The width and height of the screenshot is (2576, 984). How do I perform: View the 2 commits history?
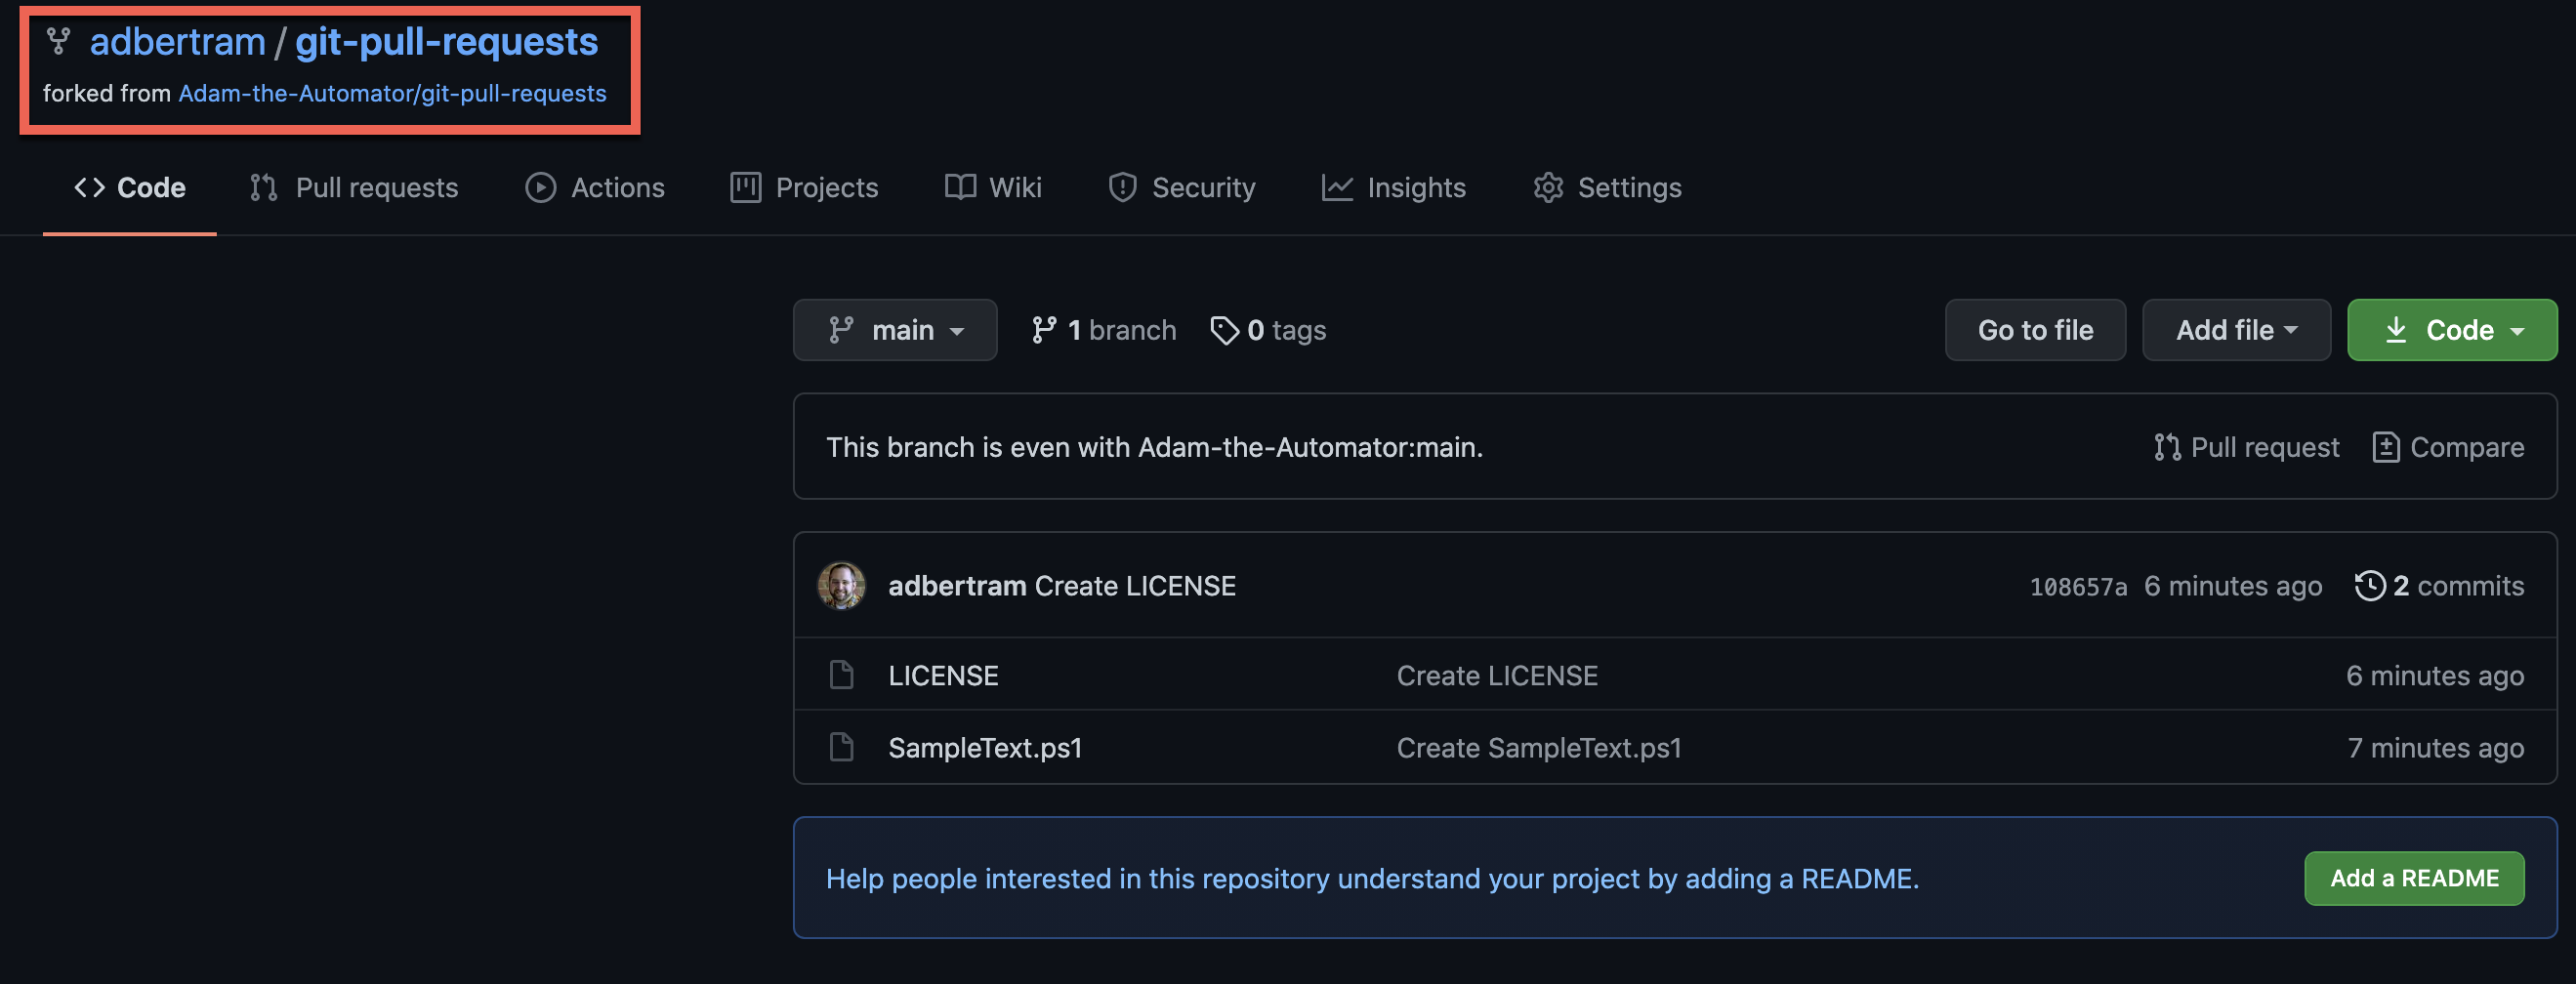pyautogui.click(x=2439, y=586)
